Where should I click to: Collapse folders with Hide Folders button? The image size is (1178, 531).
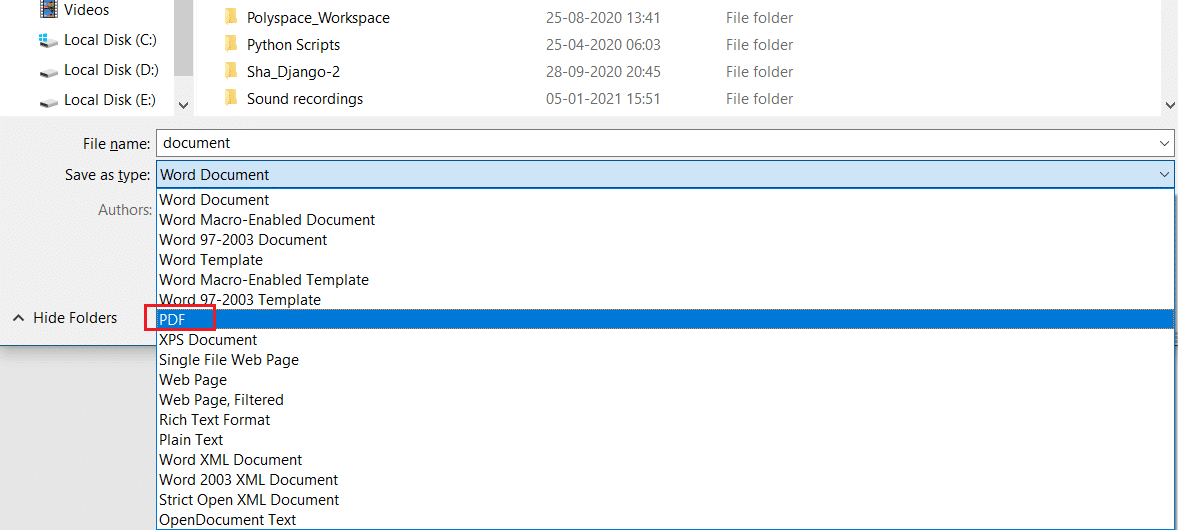[x=65, y=318]
